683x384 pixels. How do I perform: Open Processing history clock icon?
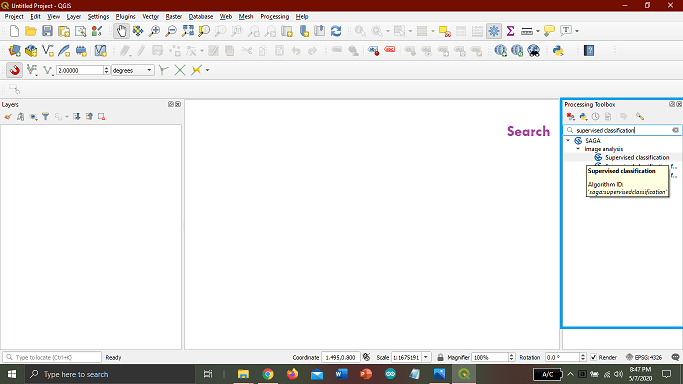[x=595, y=117]
